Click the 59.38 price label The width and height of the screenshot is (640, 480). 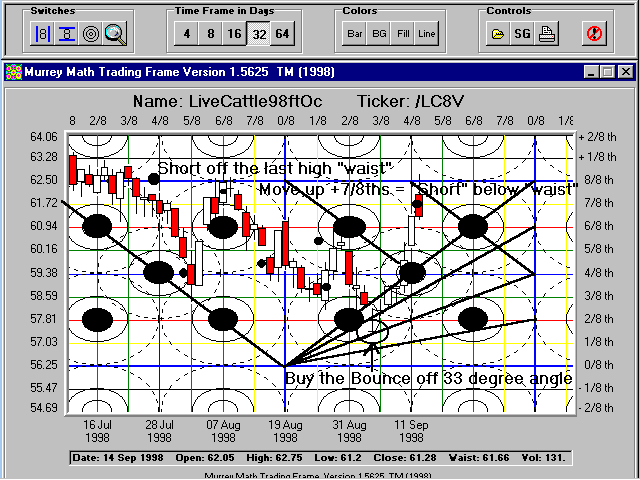[x=44, y=272]
